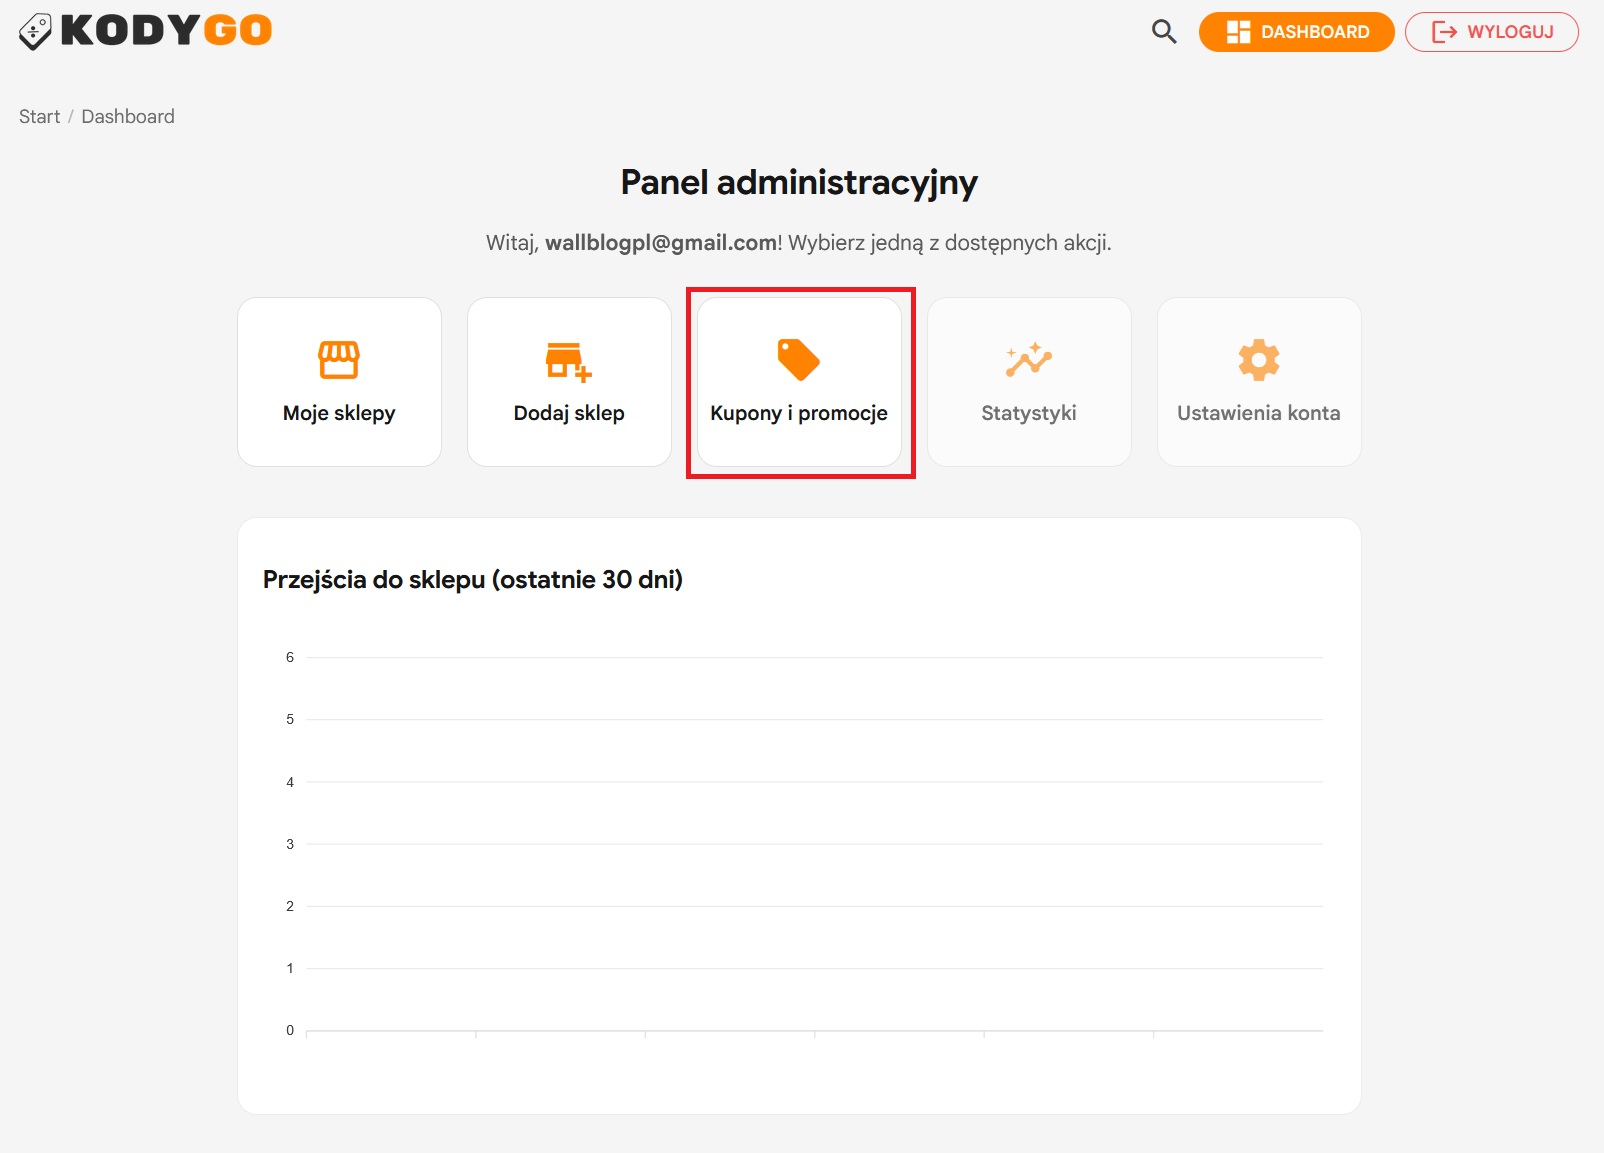The width and height of the screenshot is (1604, 1153).
Task: Click the Przejścia do sklepu chart heading
Action: pos(472,580)
